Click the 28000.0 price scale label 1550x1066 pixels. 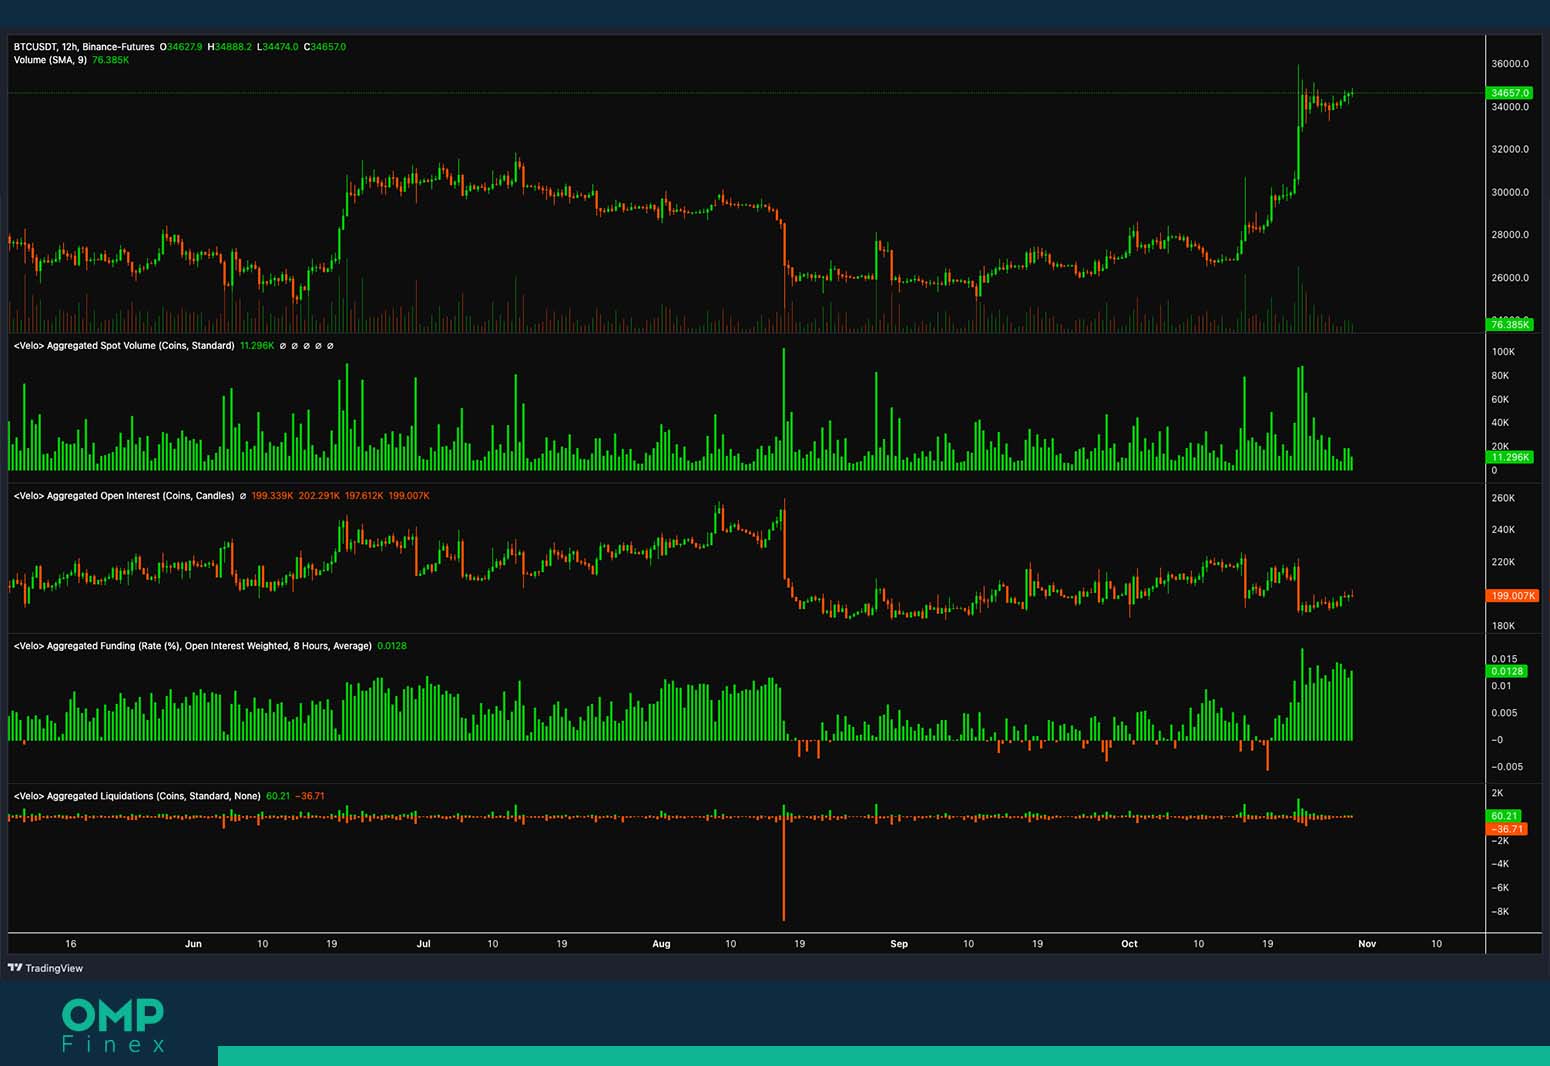[1510, 235]
